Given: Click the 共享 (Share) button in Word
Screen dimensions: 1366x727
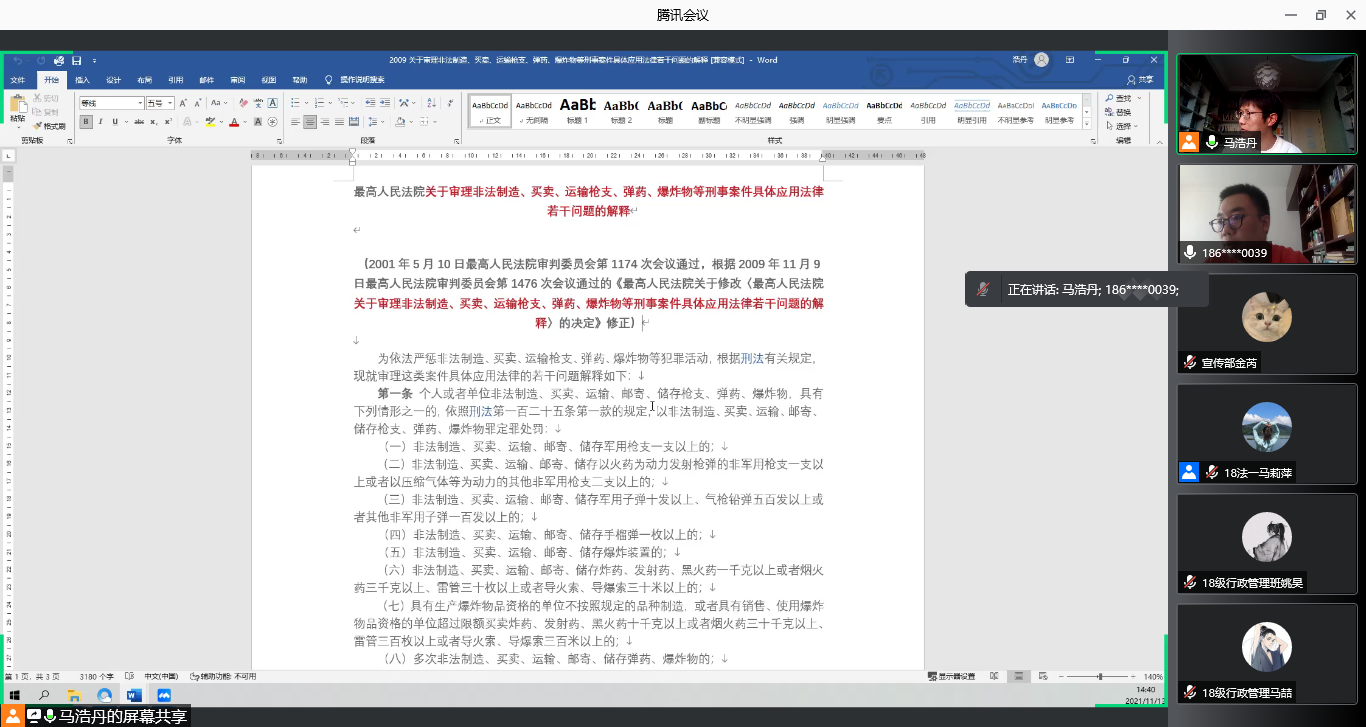Looking at the screenshot, I should (x=1140, y=80).
